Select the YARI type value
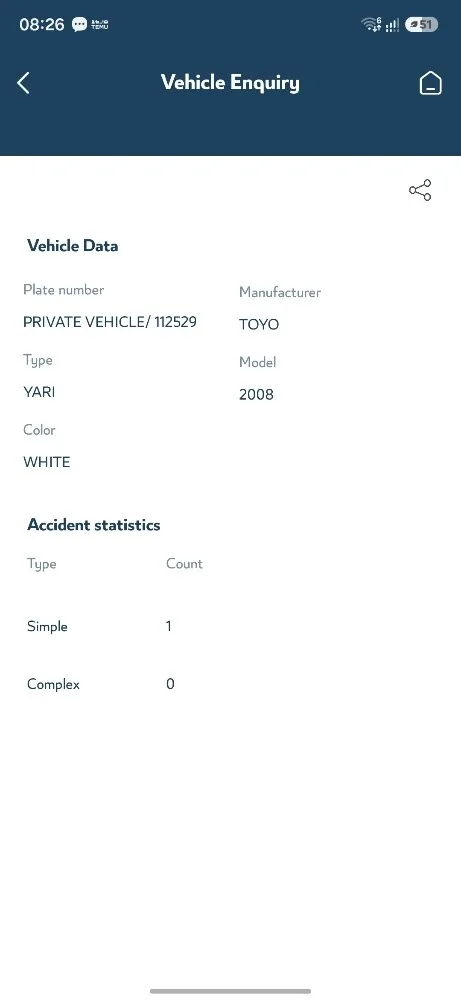The width and height of the screenshot is (461, 1000). (40, 392)
